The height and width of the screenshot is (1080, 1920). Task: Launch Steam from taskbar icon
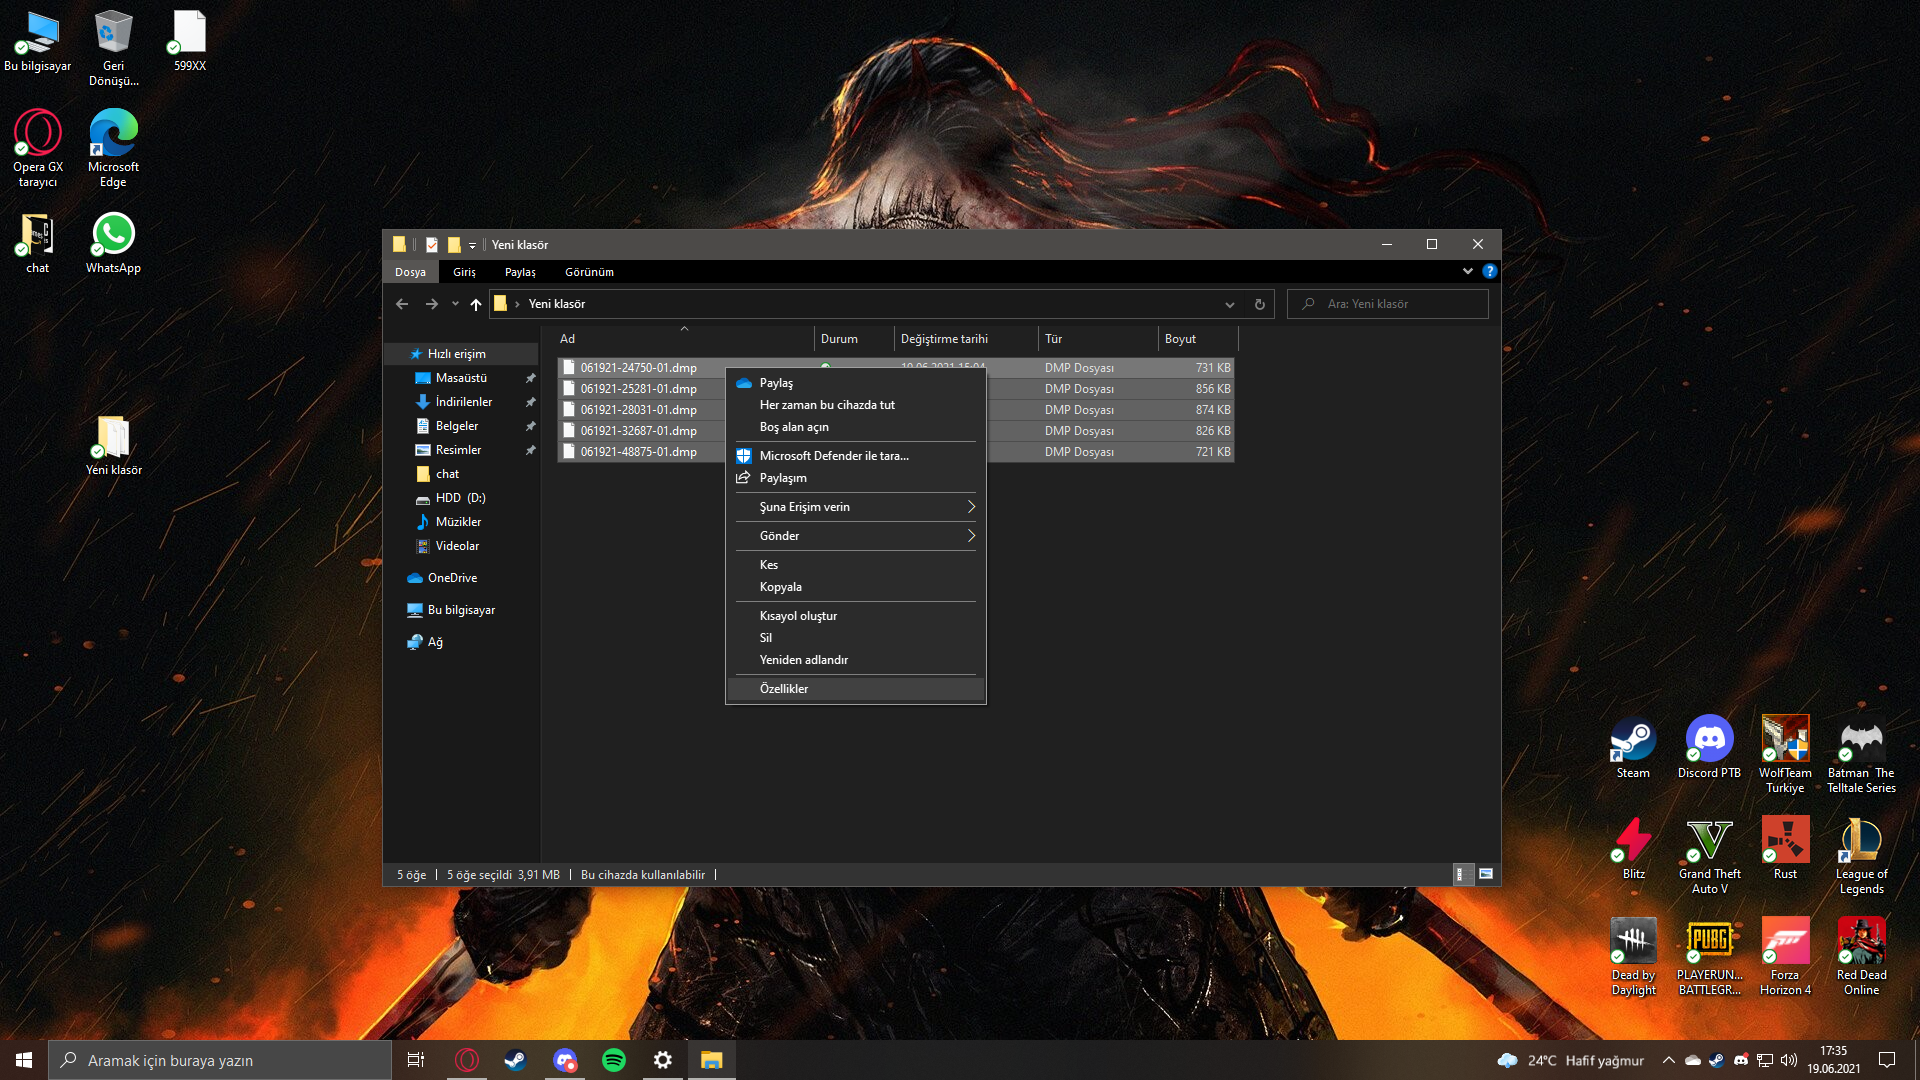pyautogui.click(x=515, y=1060)
